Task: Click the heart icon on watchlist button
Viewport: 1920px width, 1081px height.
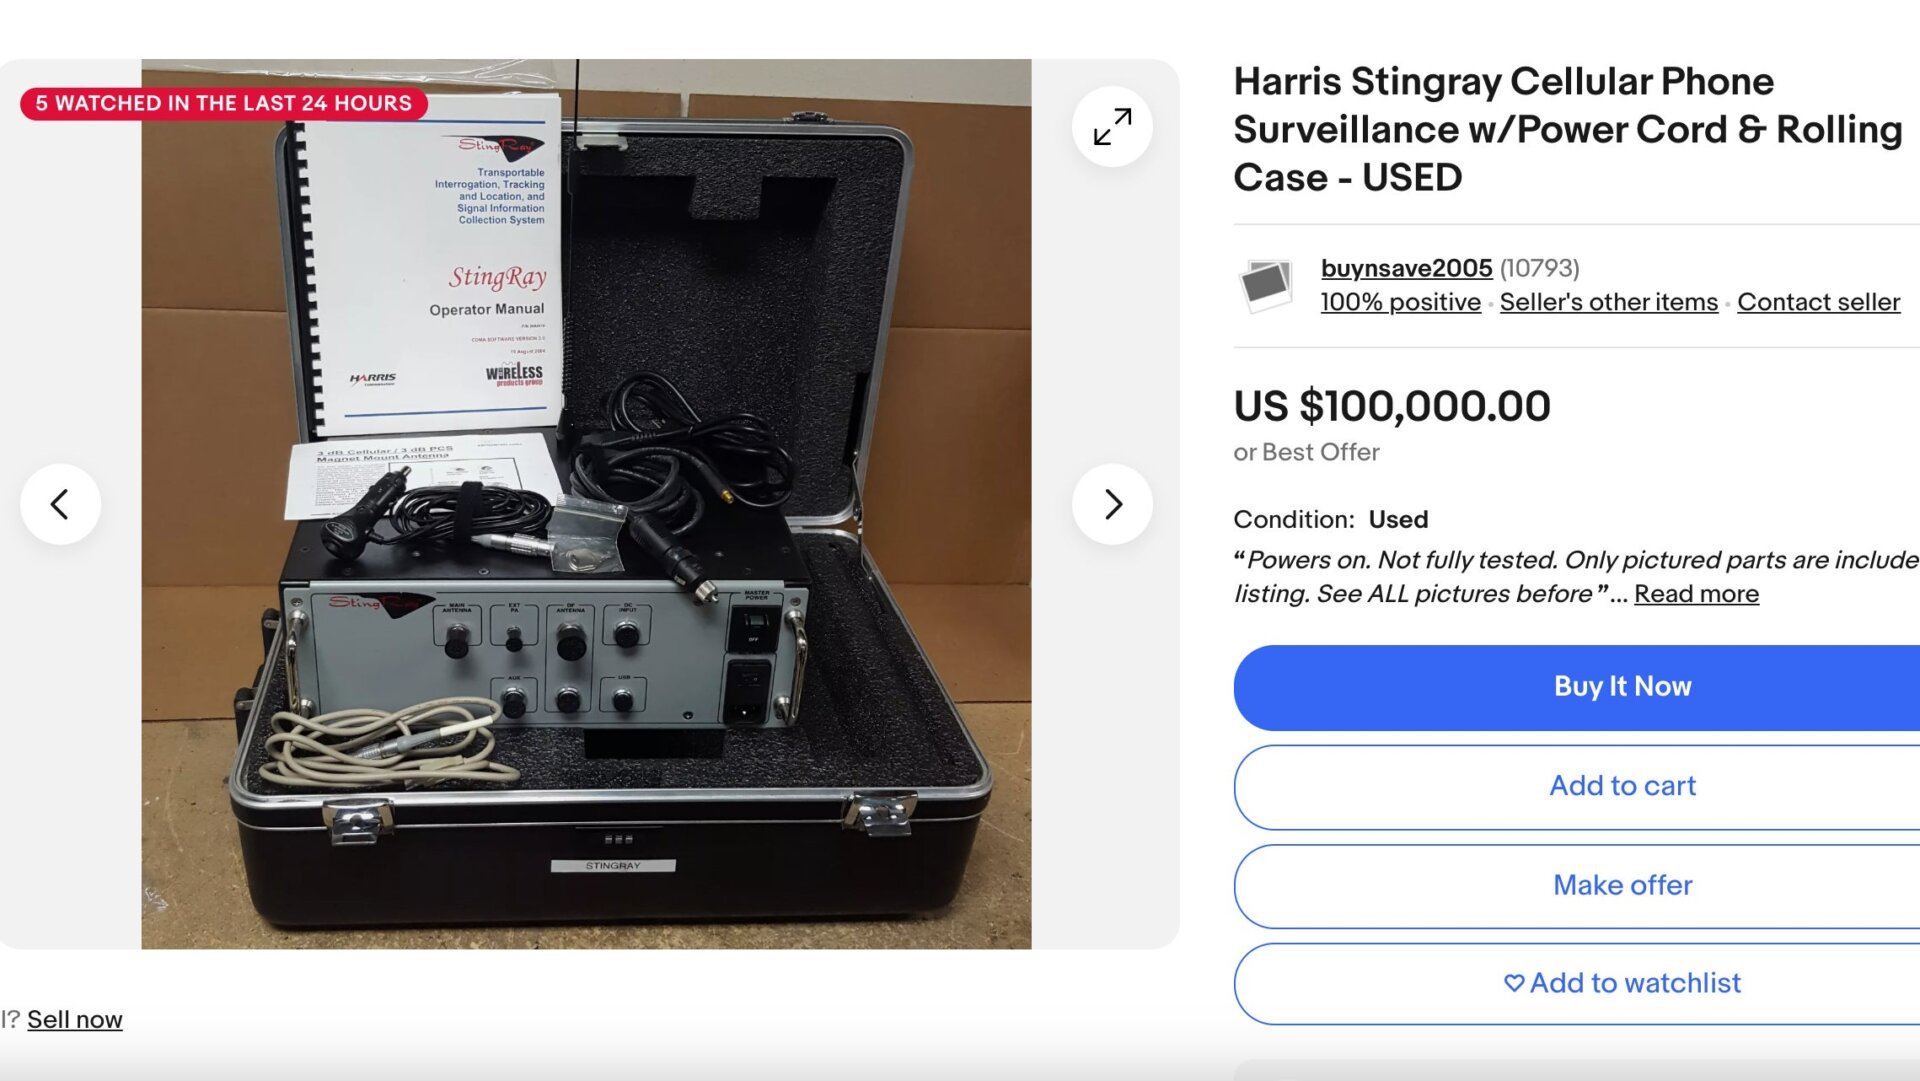Action: [x=1514, y=983]
